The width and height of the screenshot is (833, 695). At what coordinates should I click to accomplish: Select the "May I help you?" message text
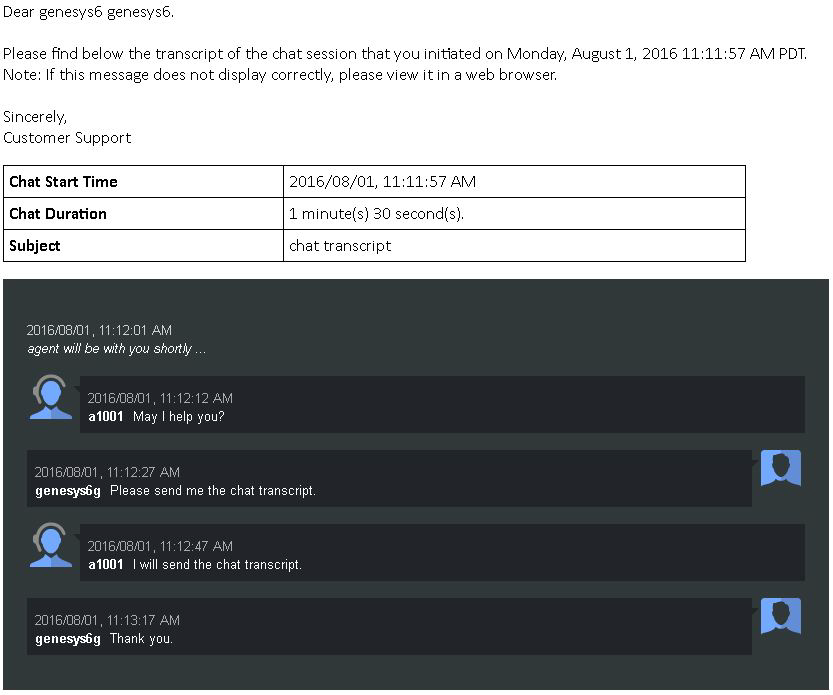coord(179,417)
